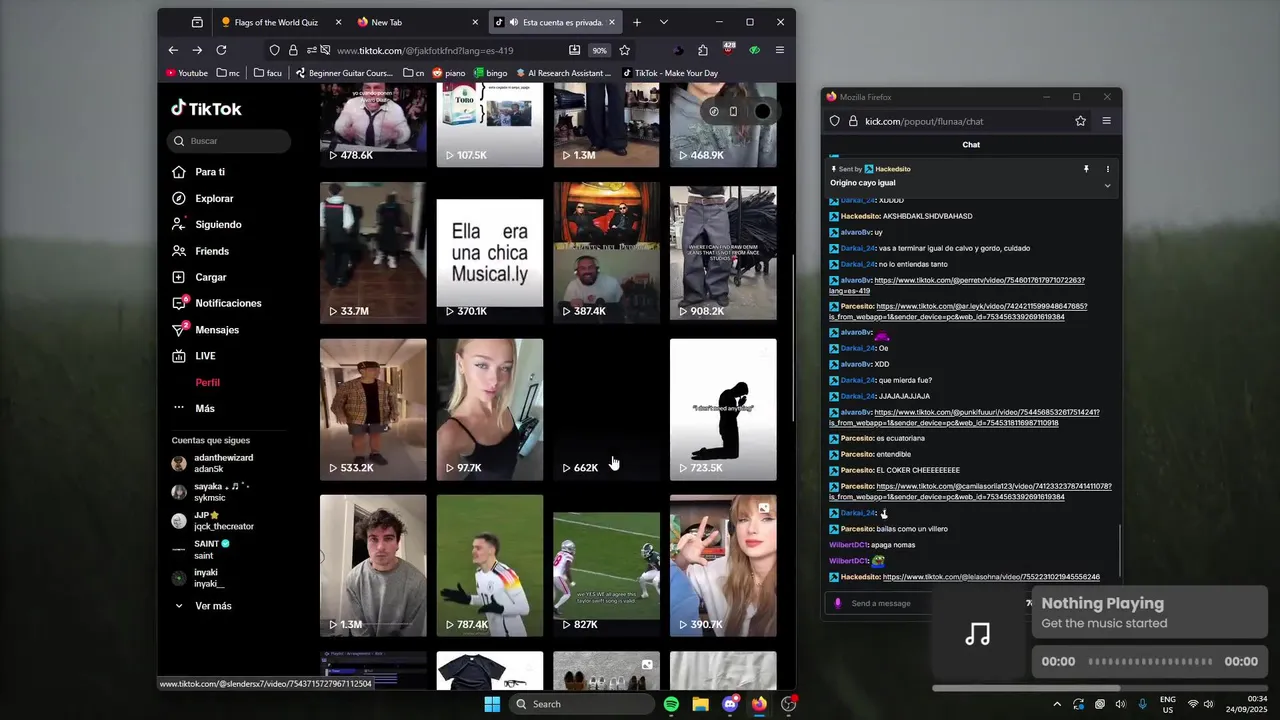Click tracking protection shield in TikTok address bar

(274, 50)
